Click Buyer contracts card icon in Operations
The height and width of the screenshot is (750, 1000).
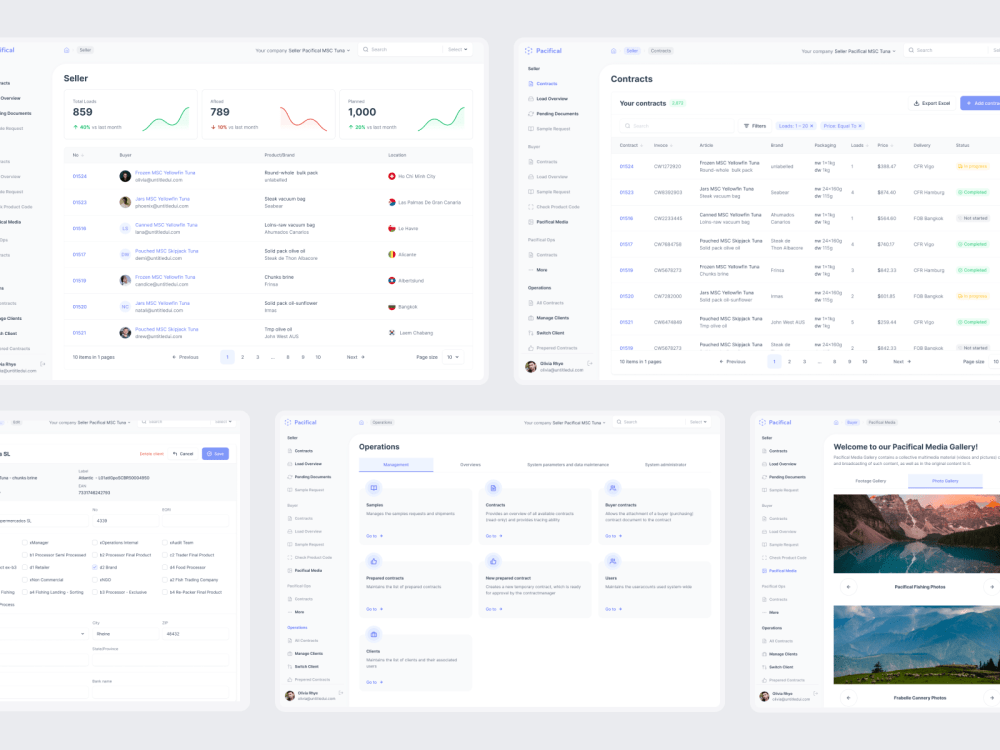coord(612,488)
